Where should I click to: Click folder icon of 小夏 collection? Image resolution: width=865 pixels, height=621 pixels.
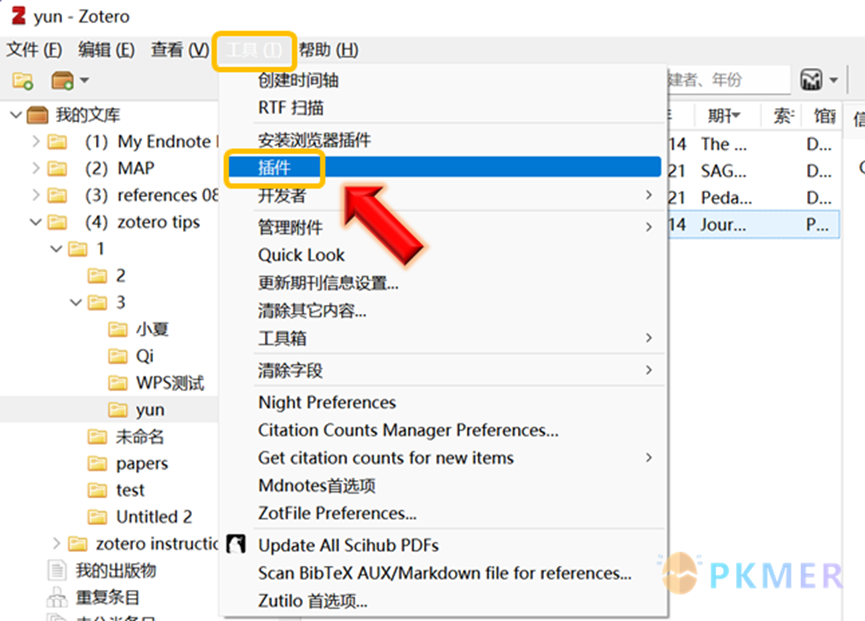(x=118, y=330)
